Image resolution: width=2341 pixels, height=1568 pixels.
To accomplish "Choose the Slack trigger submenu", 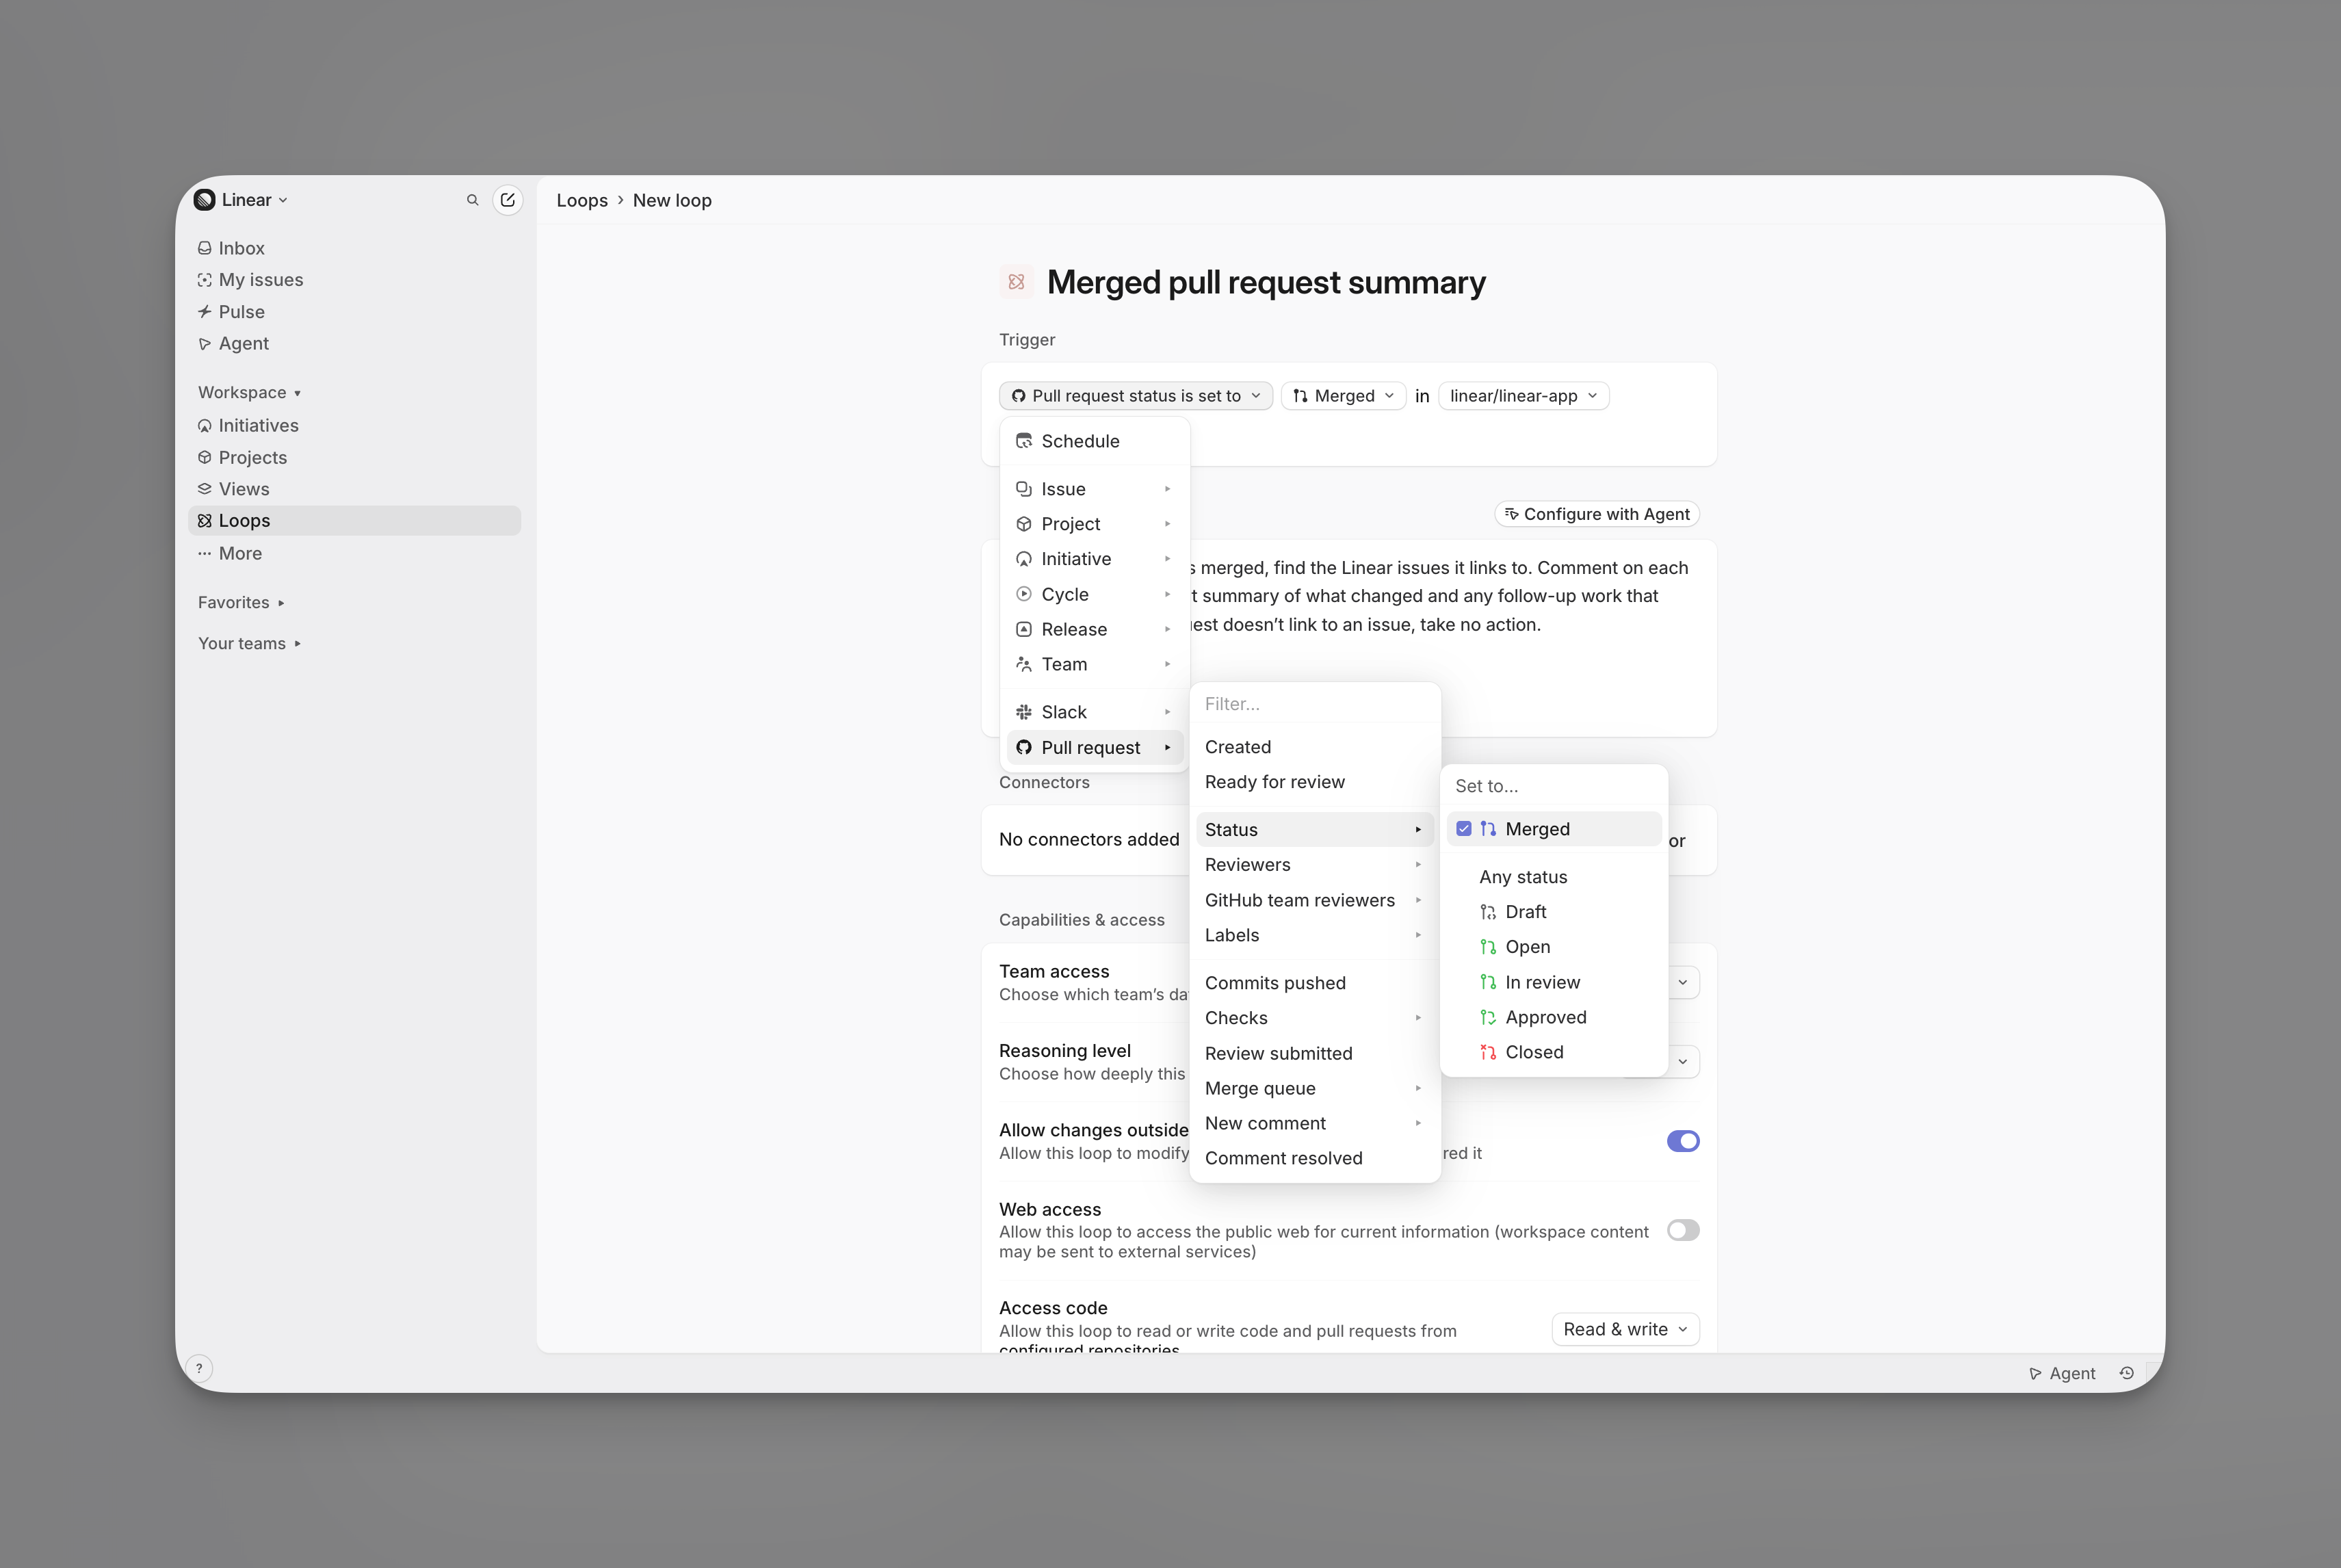I will [1095, 712].
